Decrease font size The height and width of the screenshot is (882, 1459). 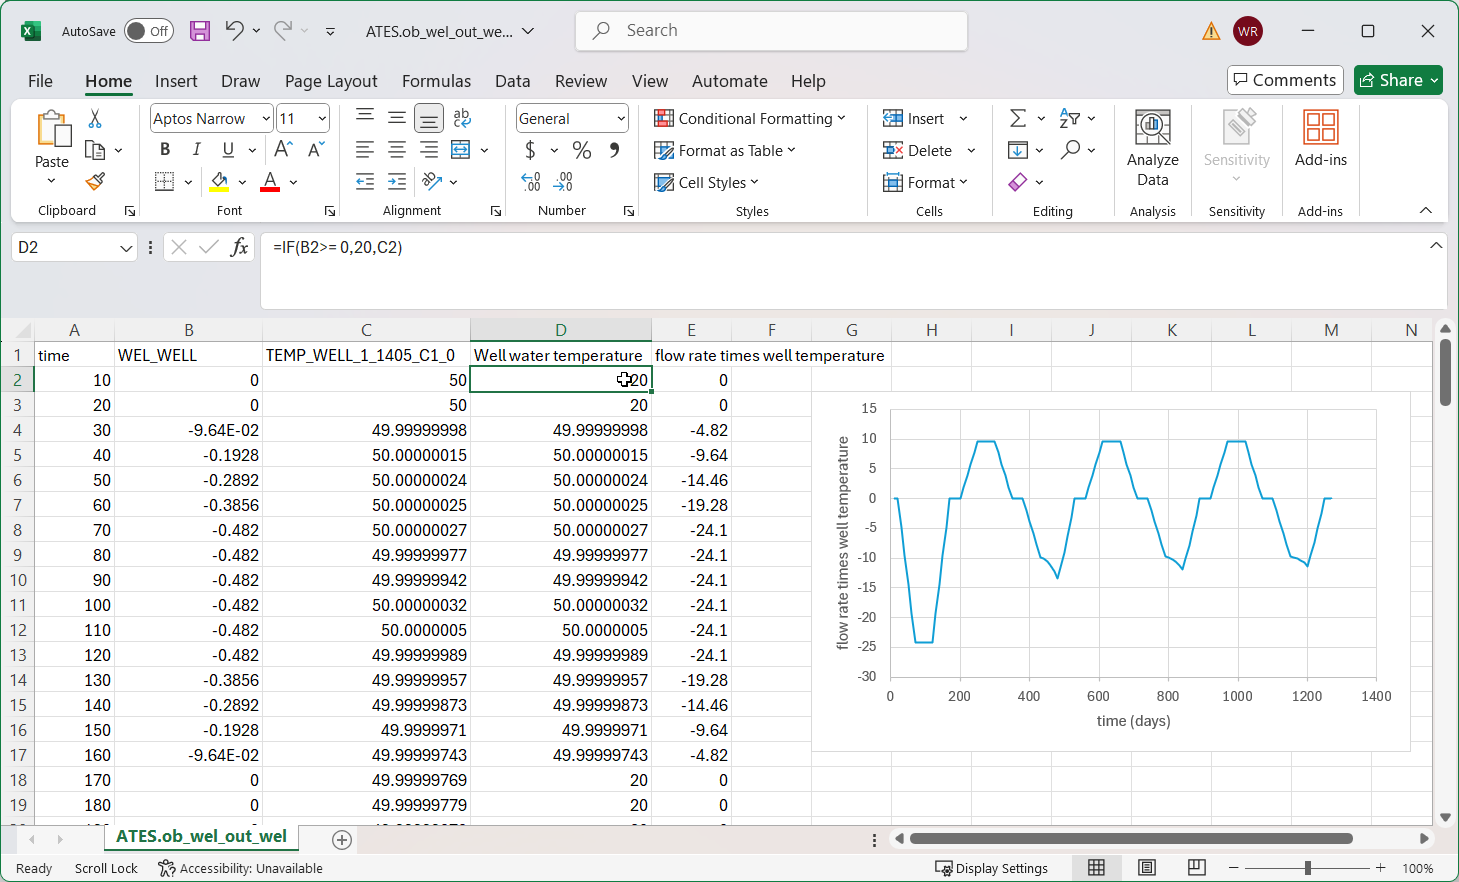316,150
